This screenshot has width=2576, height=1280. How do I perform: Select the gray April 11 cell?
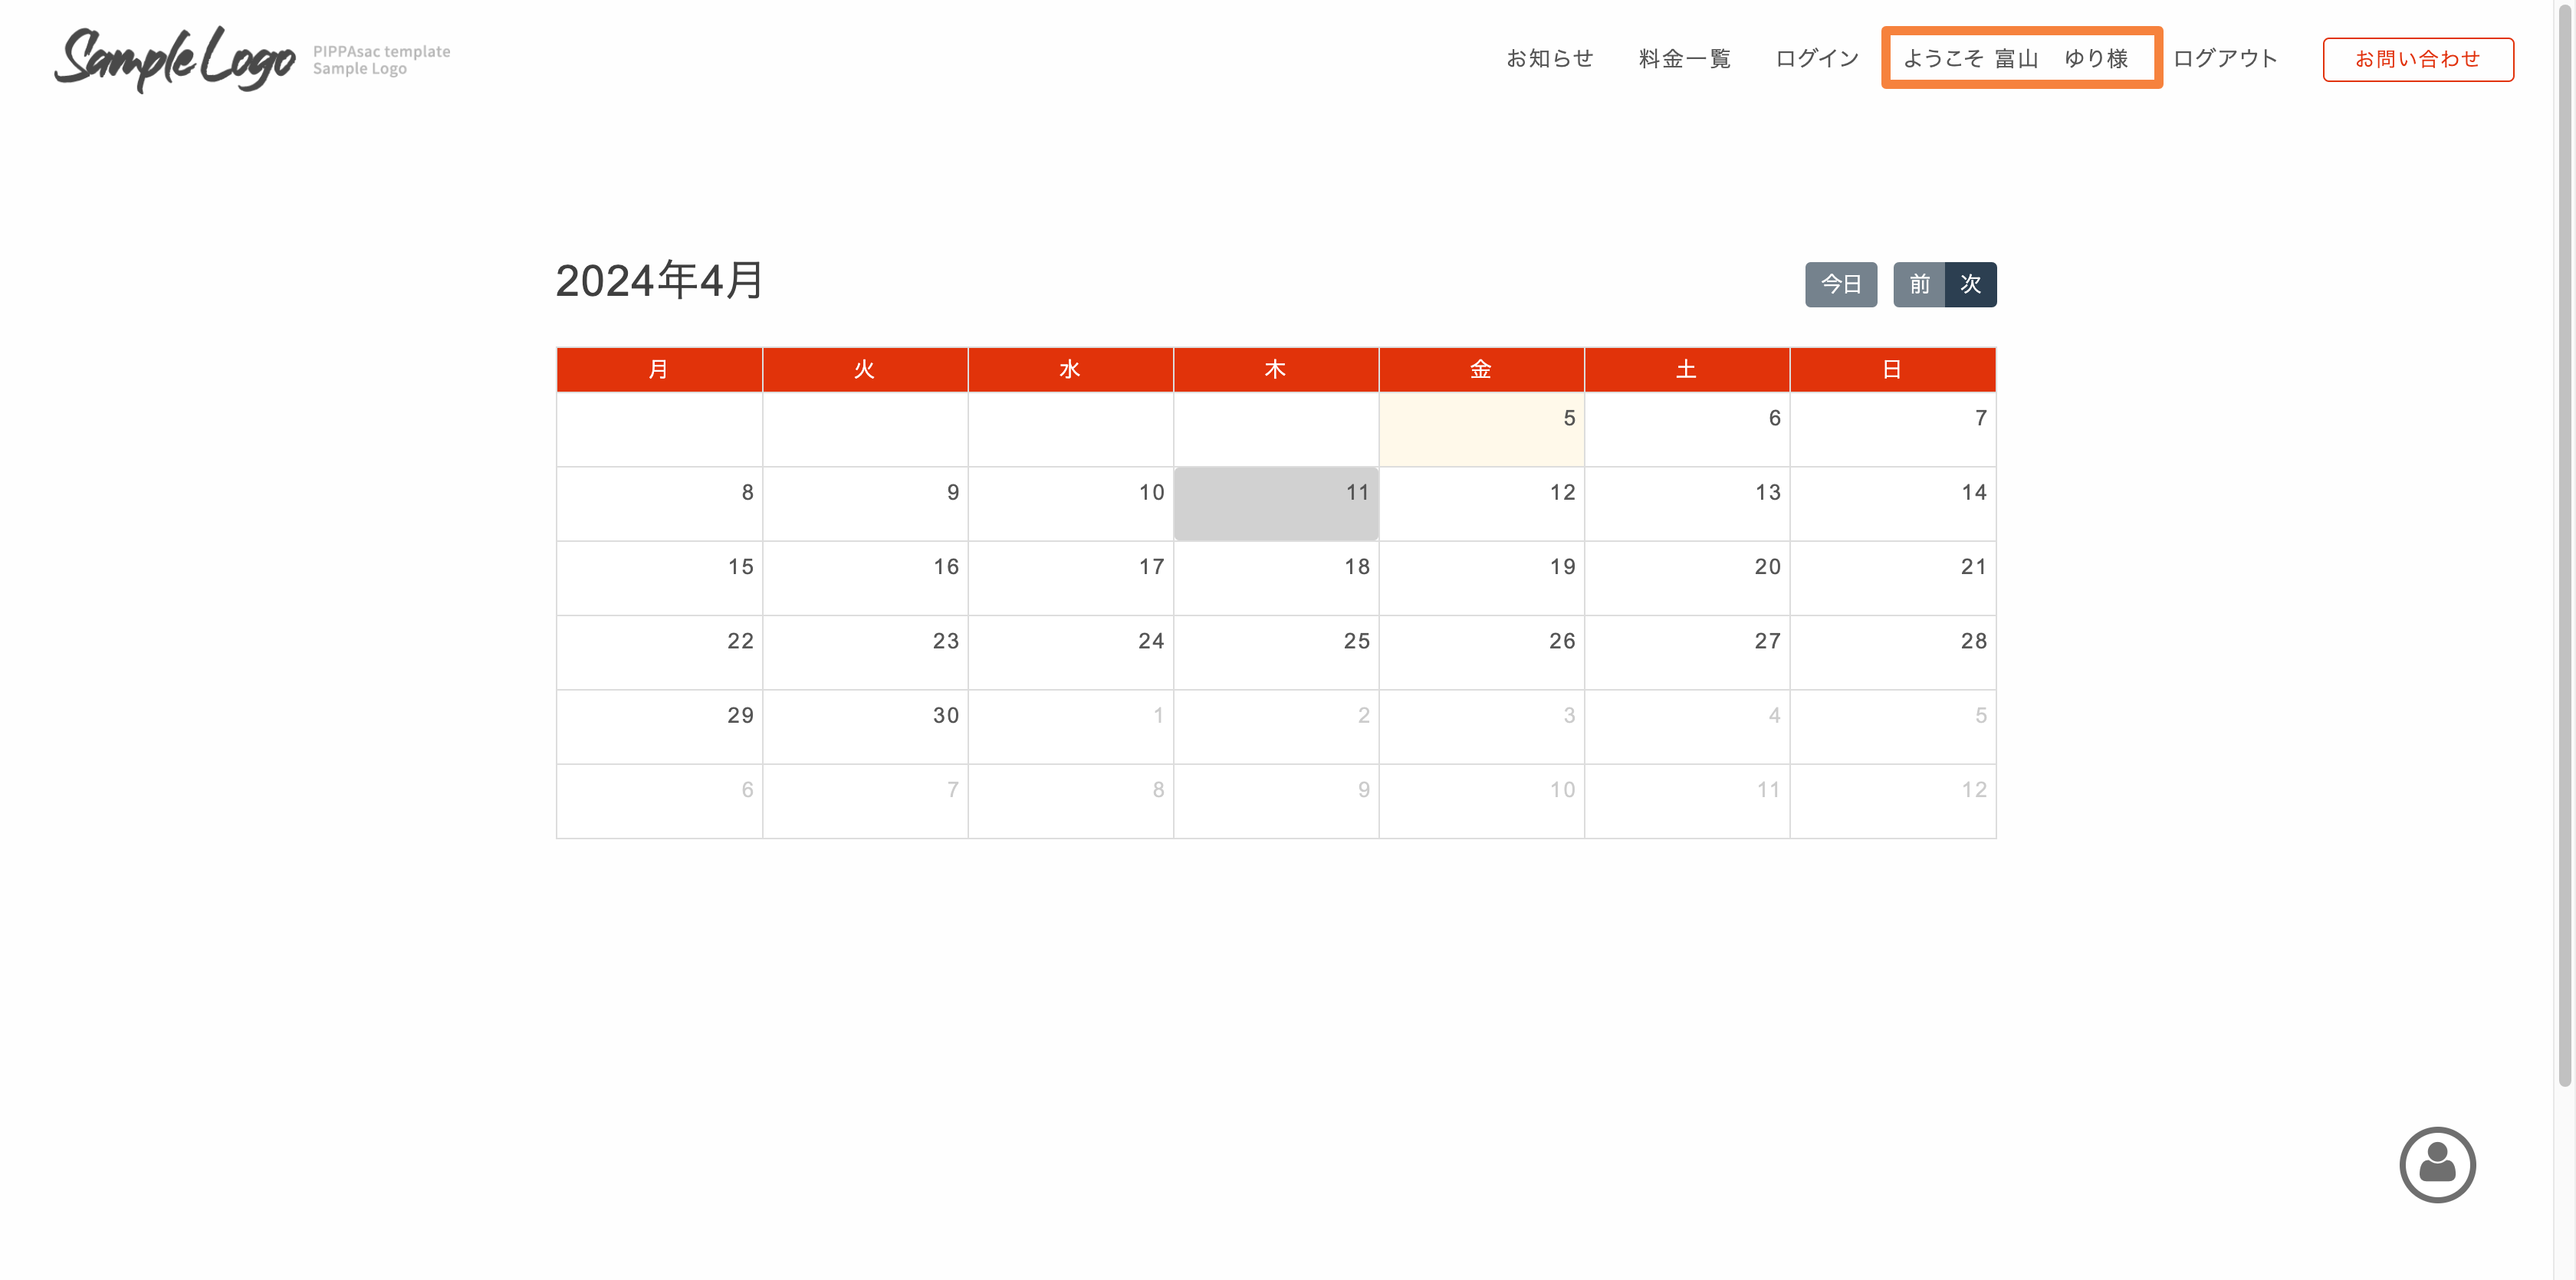pyautogui.click(x=1275, y=503)
